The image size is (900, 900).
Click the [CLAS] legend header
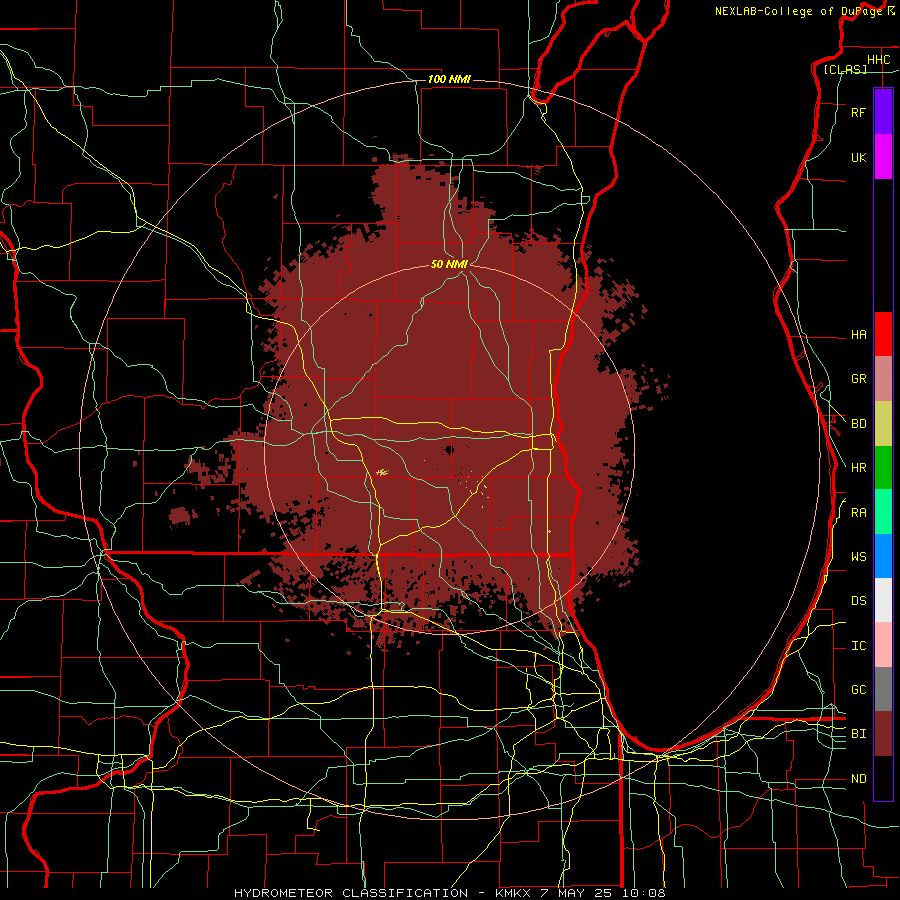pos(845,69)
